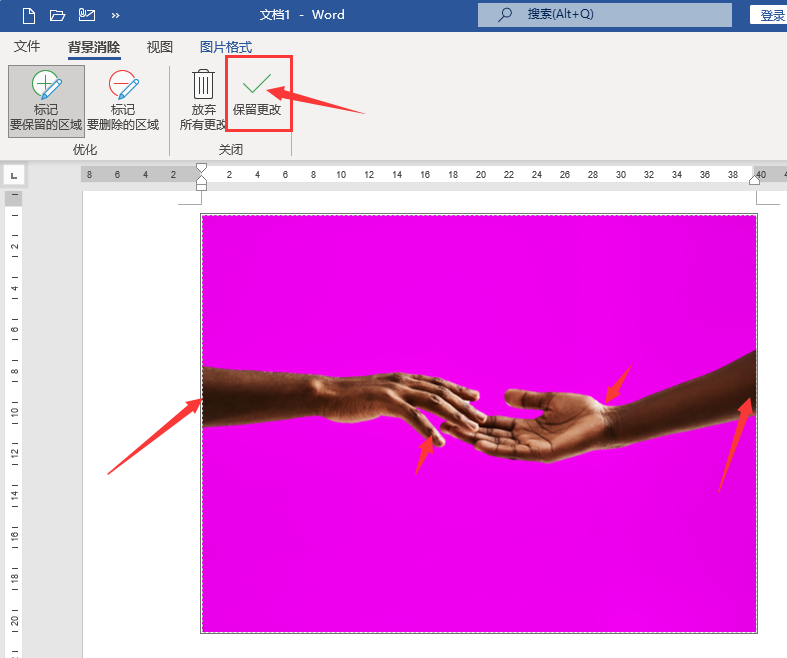Expand quick access toolbar overflow chevrons
The image size is (787, 658).
115,16
